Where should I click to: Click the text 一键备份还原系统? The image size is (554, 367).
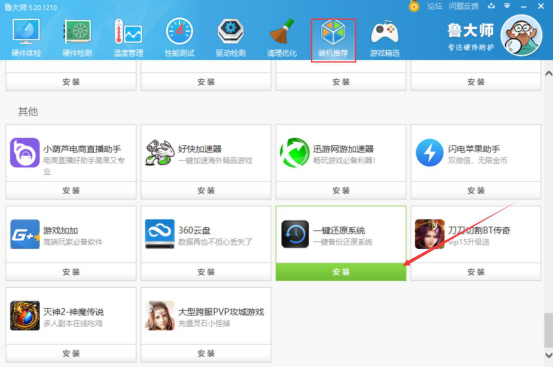pos(343,242)
